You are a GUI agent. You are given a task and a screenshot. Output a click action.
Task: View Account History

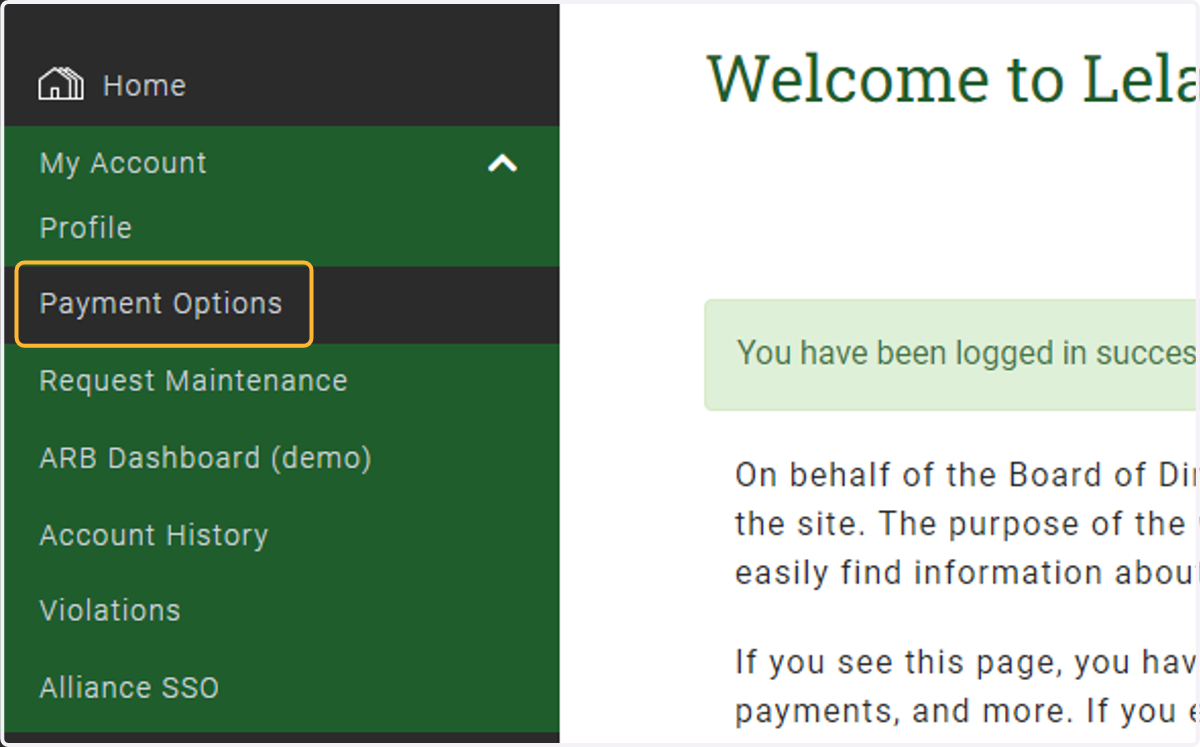point(154,535)
